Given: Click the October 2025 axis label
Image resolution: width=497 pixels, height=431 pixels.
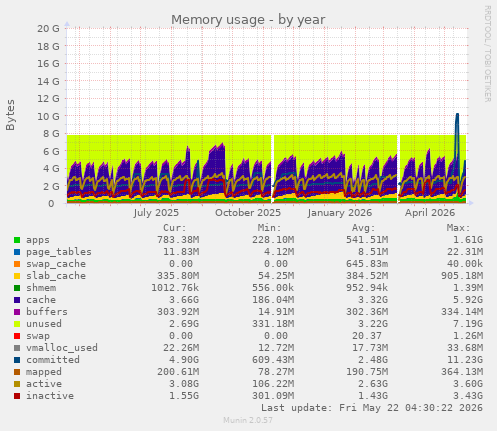Looking at the screenshot, I should (x=248, y=213).
